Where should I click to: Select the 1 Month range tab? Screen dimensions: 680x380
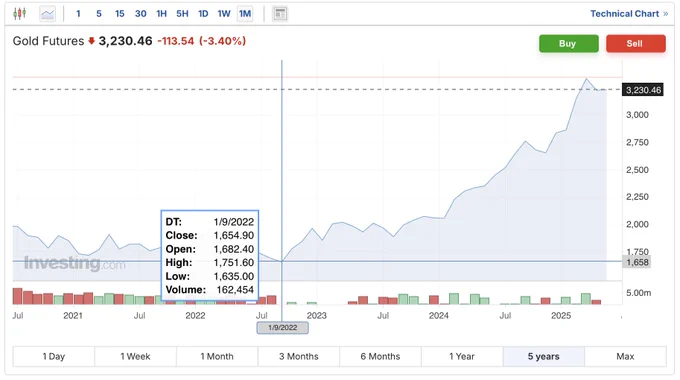[x=217, y=357]
